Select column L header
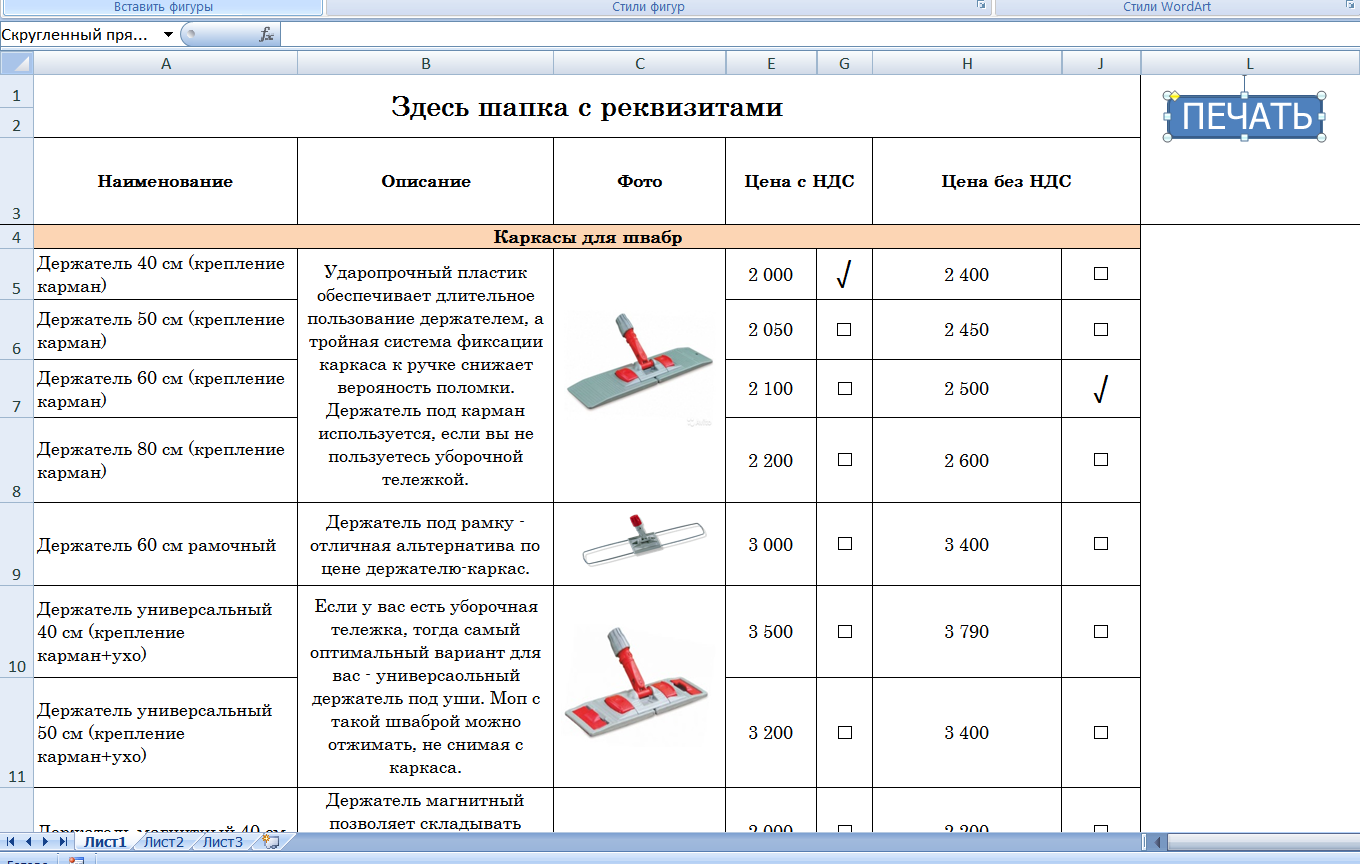The height and width of the screenshot is (864, 1360). pos(1250,64)
